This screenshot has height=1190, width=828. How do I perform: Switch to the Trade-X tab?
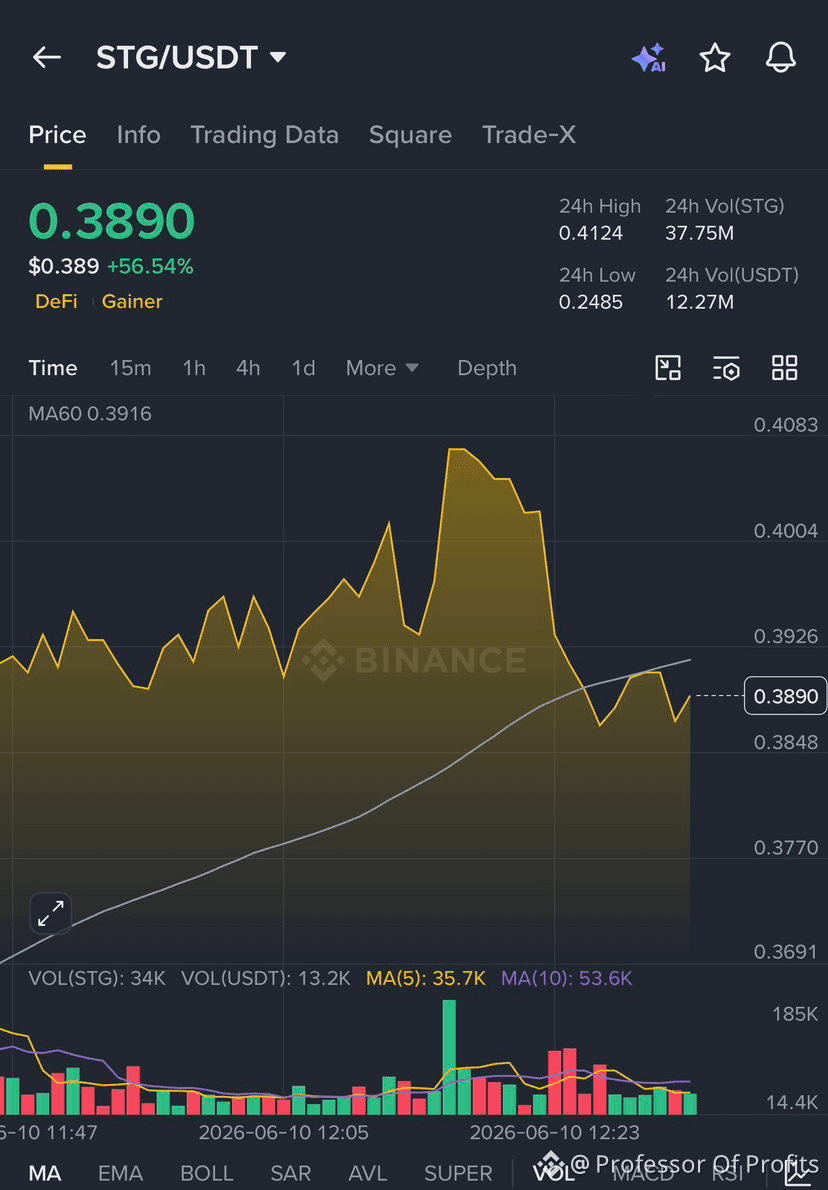pyautogui.click(x=529, y=135)
